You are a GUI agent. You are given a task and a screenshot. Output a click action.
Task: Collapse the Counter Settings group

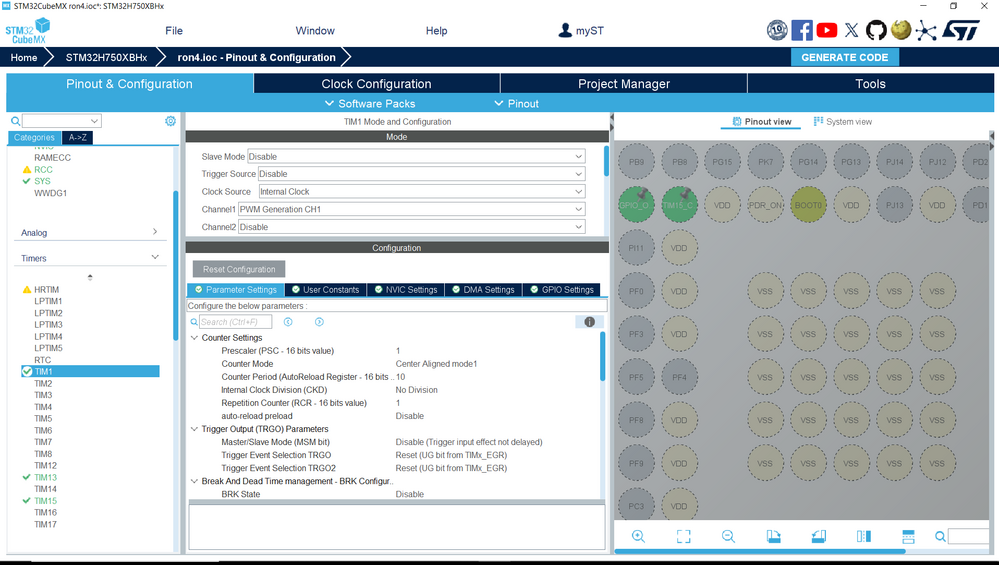pyautogui.click(x=194, y=338)
